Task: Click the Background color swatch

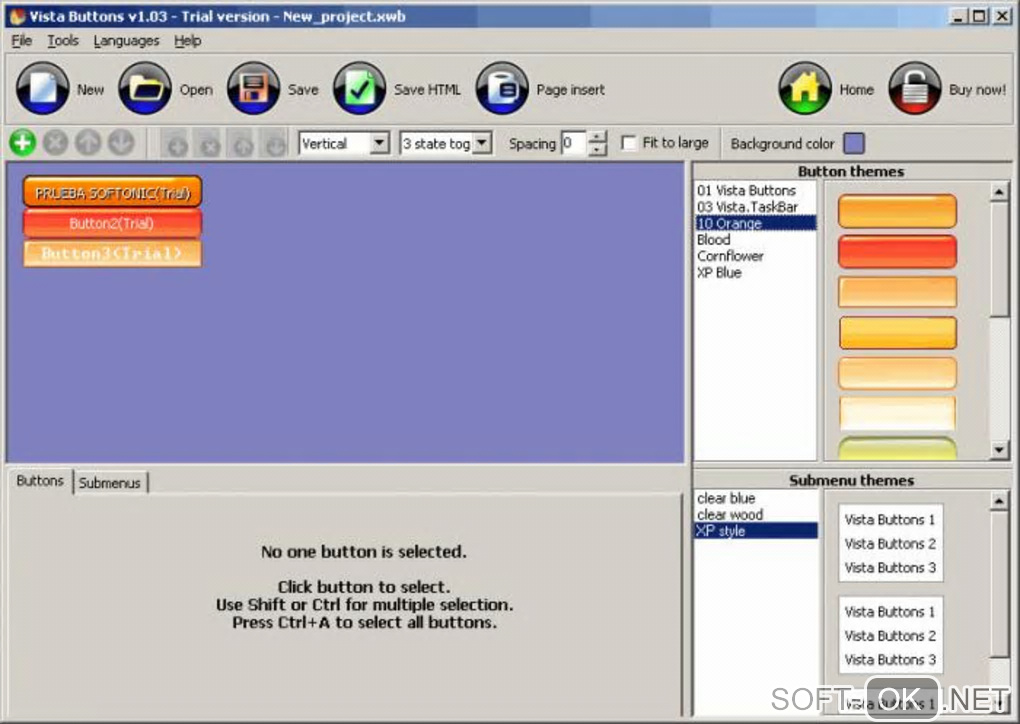Action: coord(854,143)
